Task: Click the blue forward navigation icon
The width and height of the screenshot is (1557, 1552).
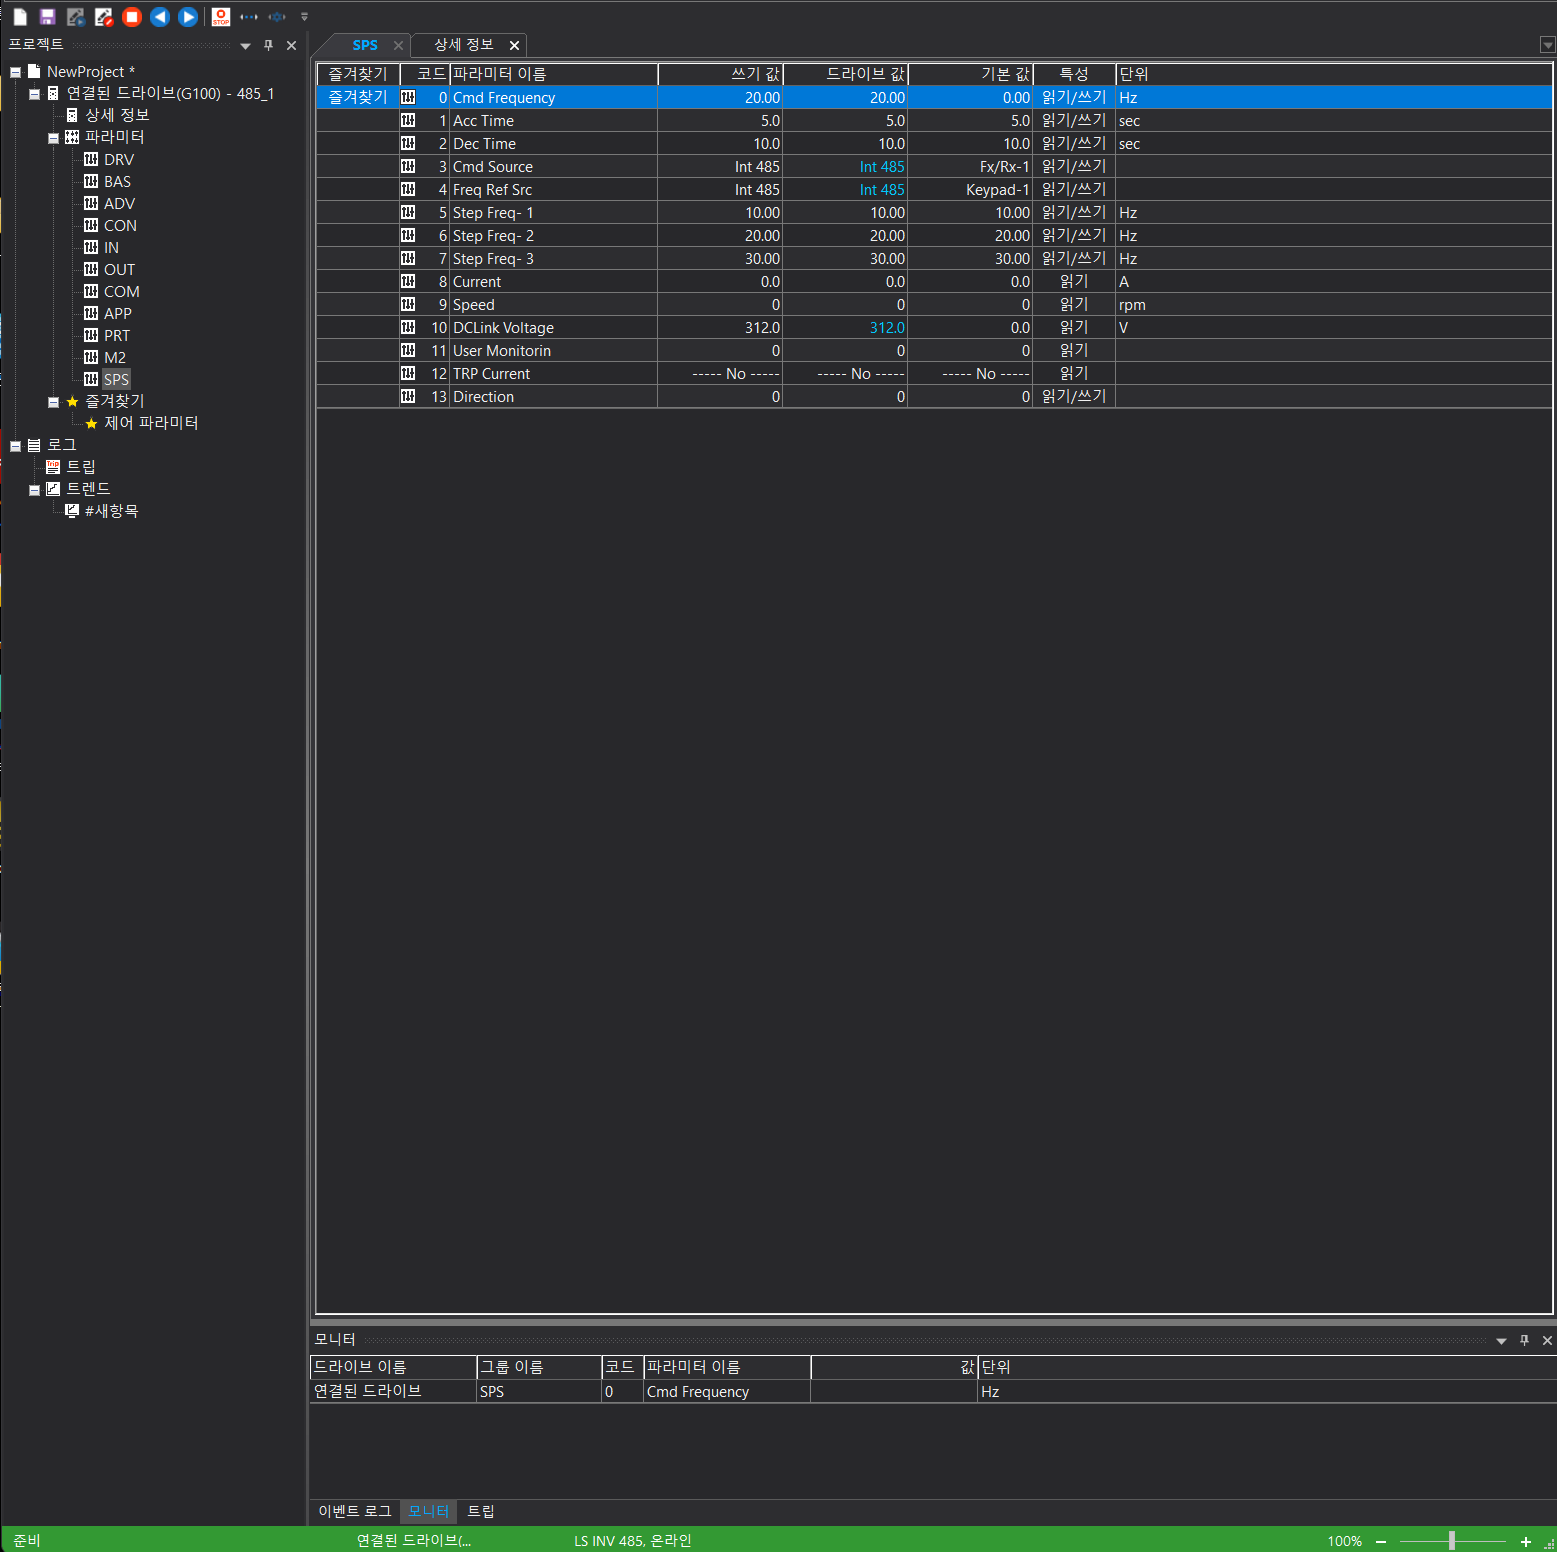Action: 187,16
